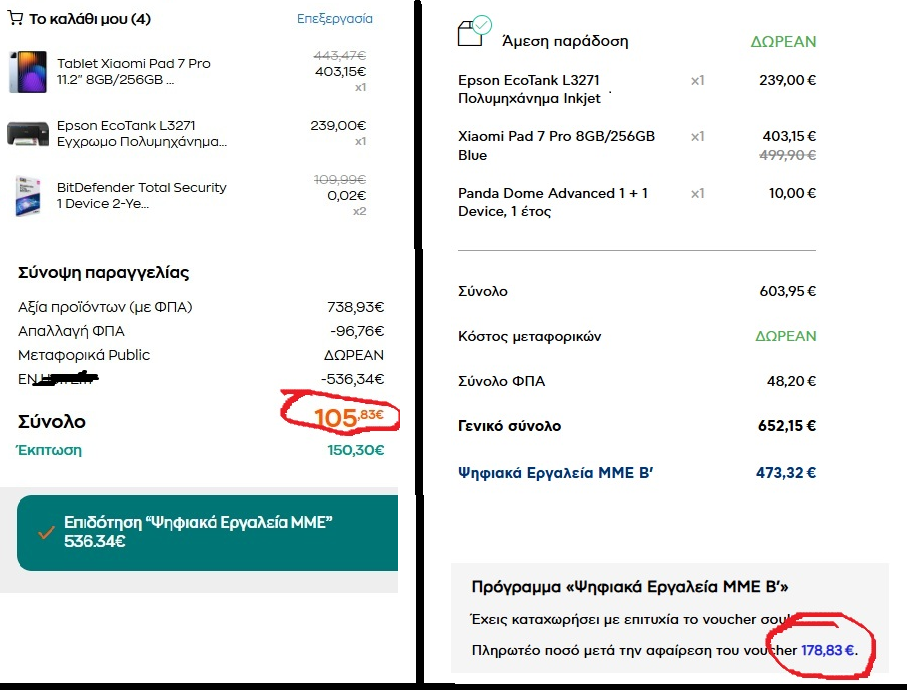Click the Epson EcoTank printer thumbnail
This screenshot has width=907, height=690.
(28, 134)
